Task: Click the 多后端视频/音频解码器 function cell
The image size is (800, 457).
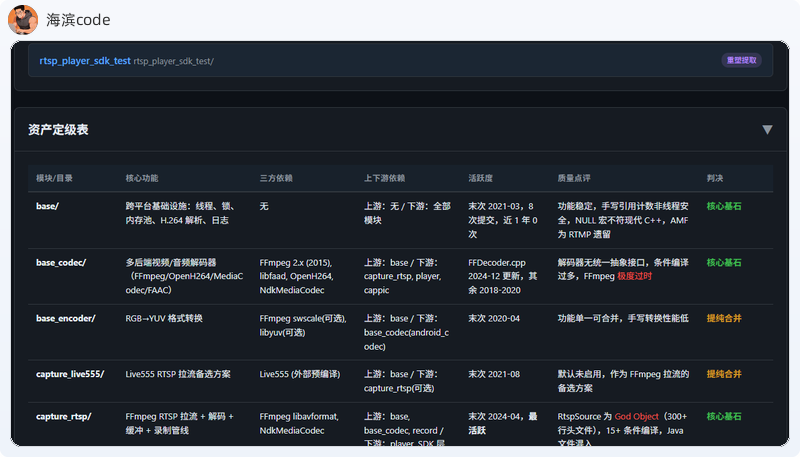Action: click(x=184, y=276)
